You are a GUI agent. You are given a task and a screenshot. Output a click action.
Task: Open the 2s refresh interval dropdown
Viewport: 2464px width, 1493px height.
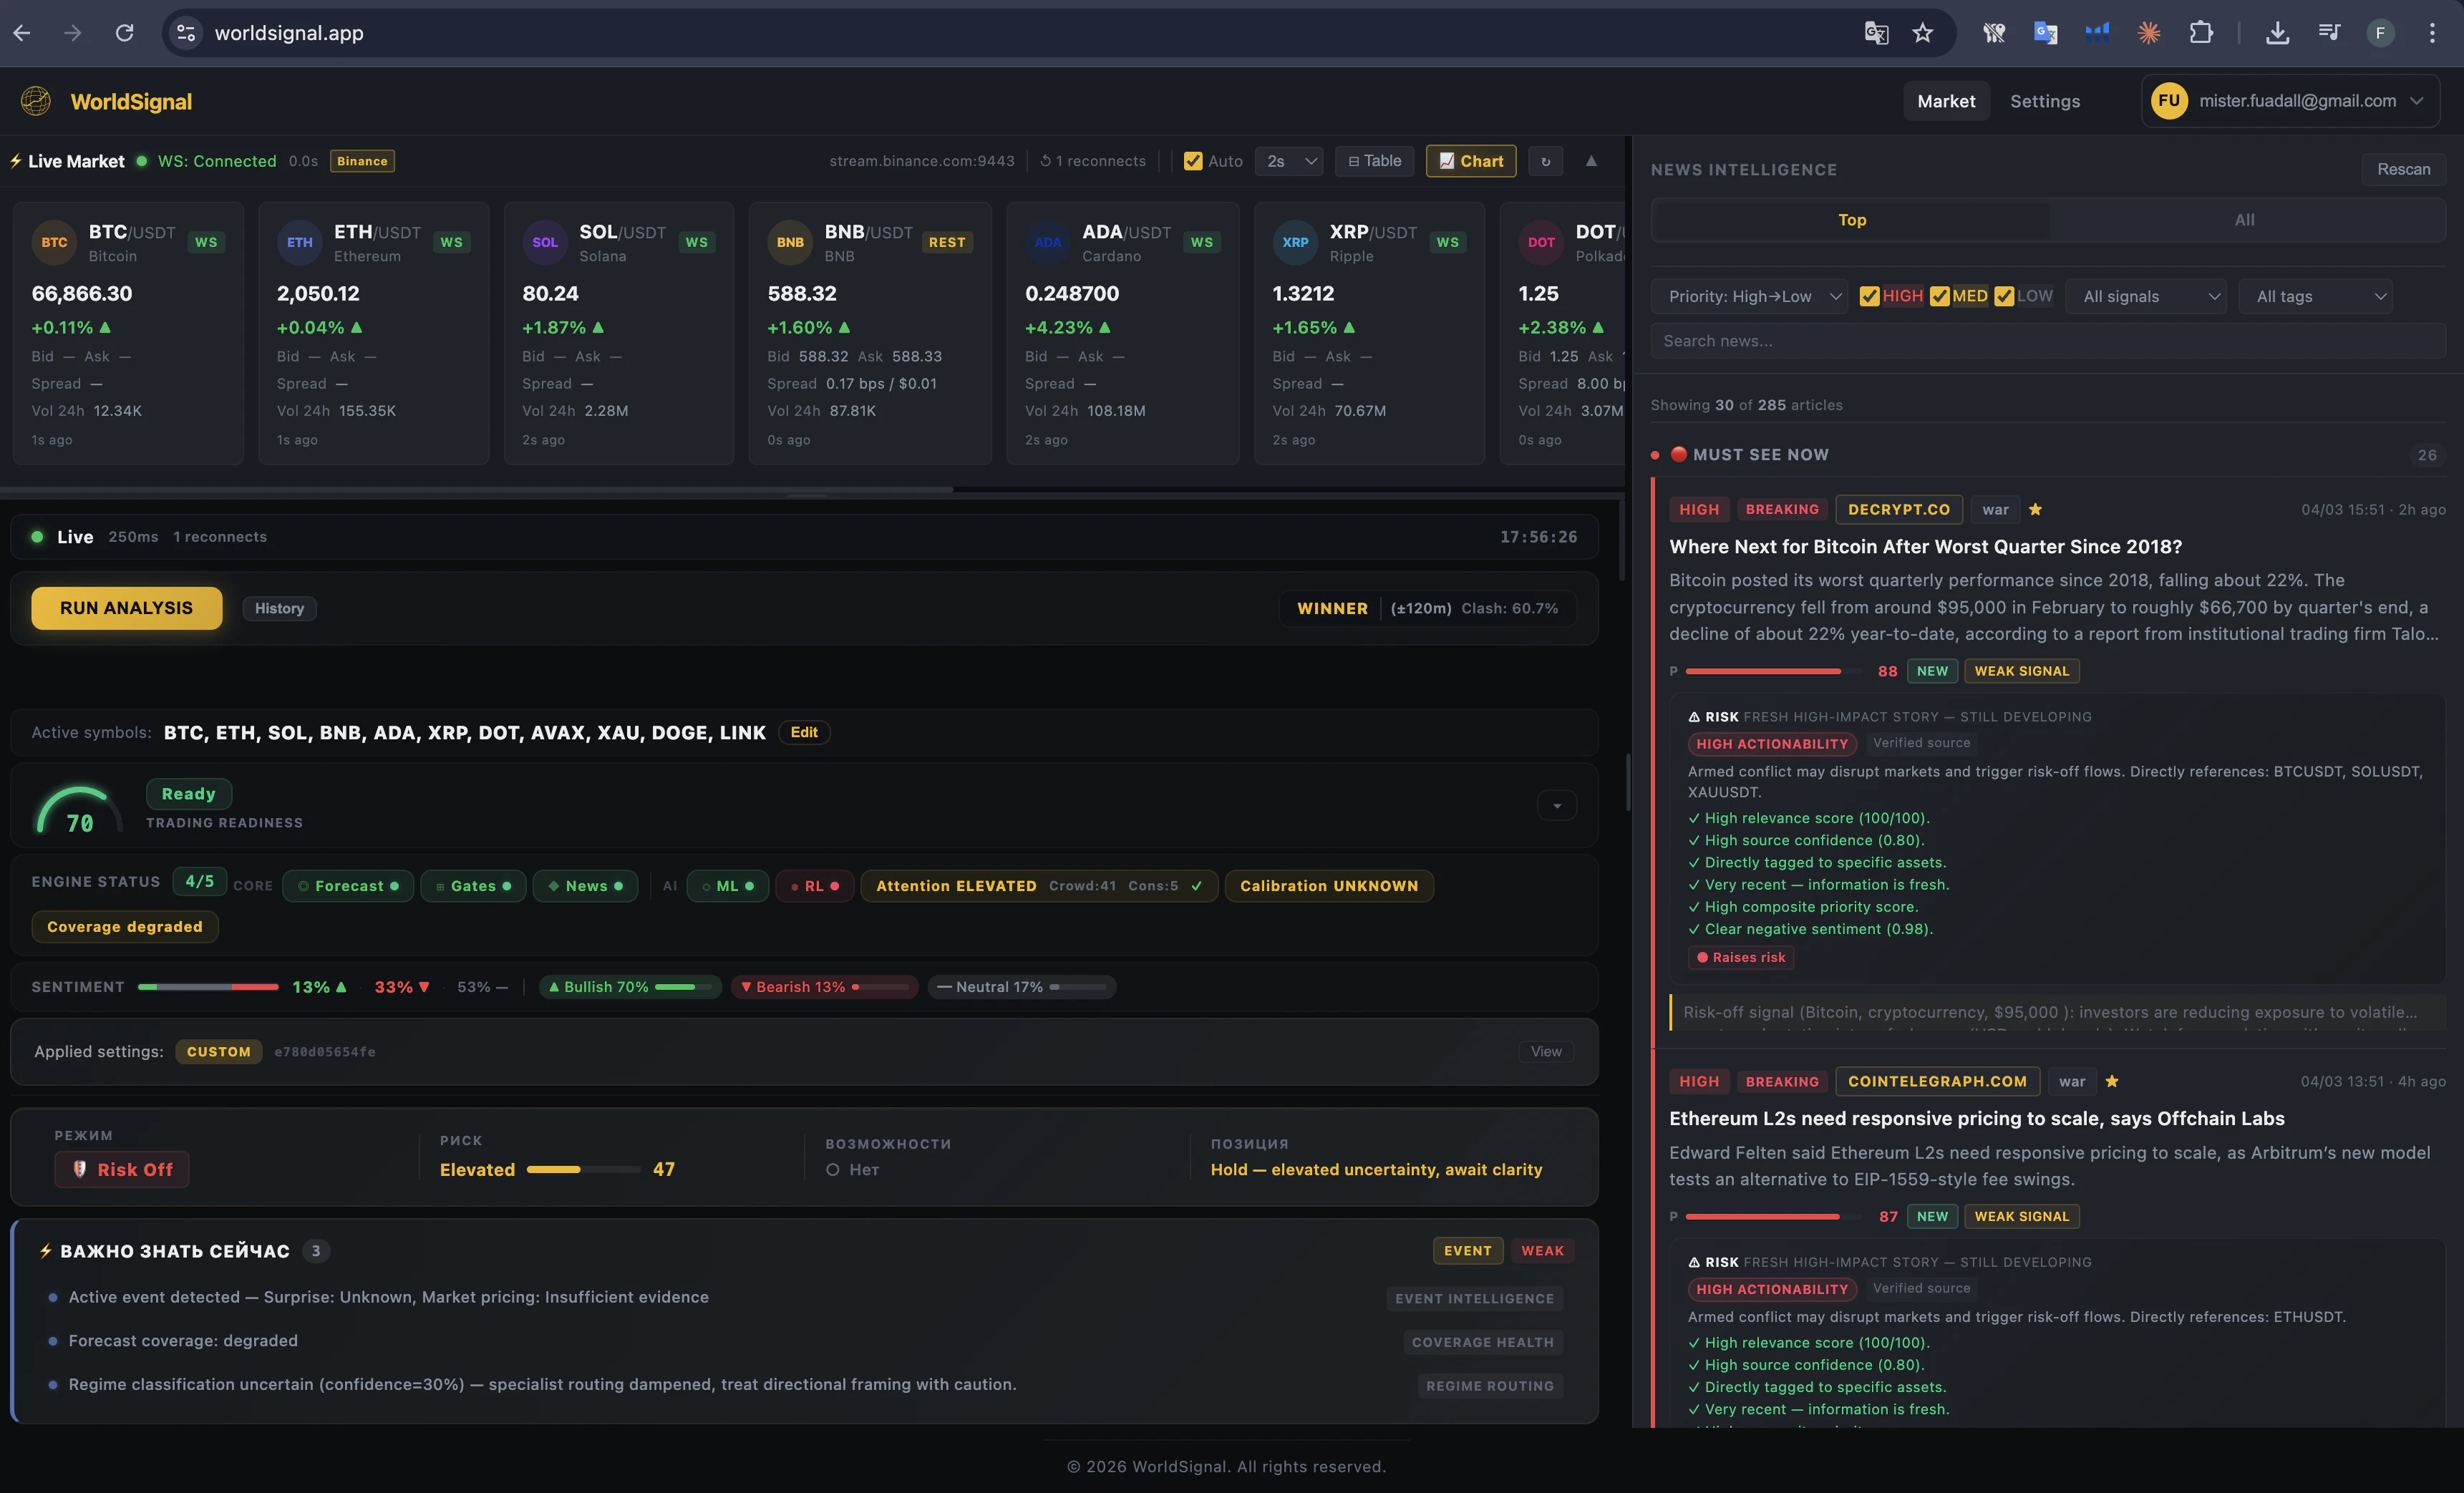[x=1289, y=161]
